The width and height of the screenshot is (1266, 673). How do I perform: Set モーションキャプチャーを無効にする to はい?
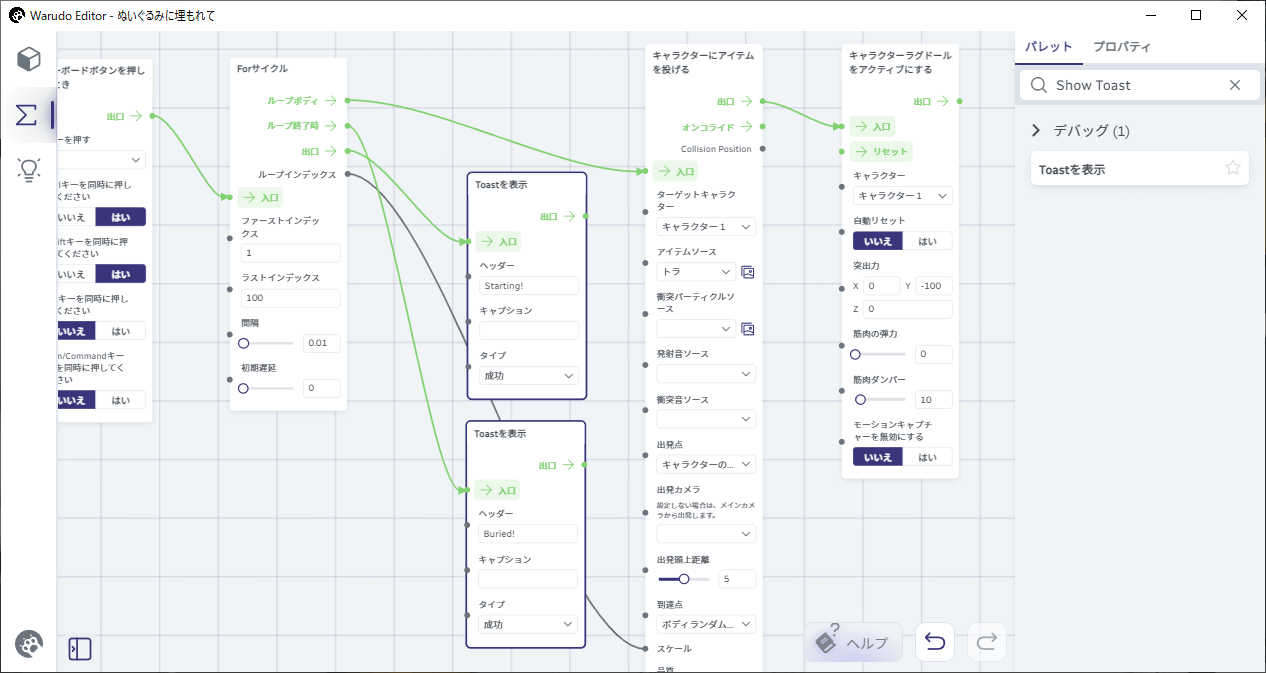pyautogui.click(x=928, y=457)
